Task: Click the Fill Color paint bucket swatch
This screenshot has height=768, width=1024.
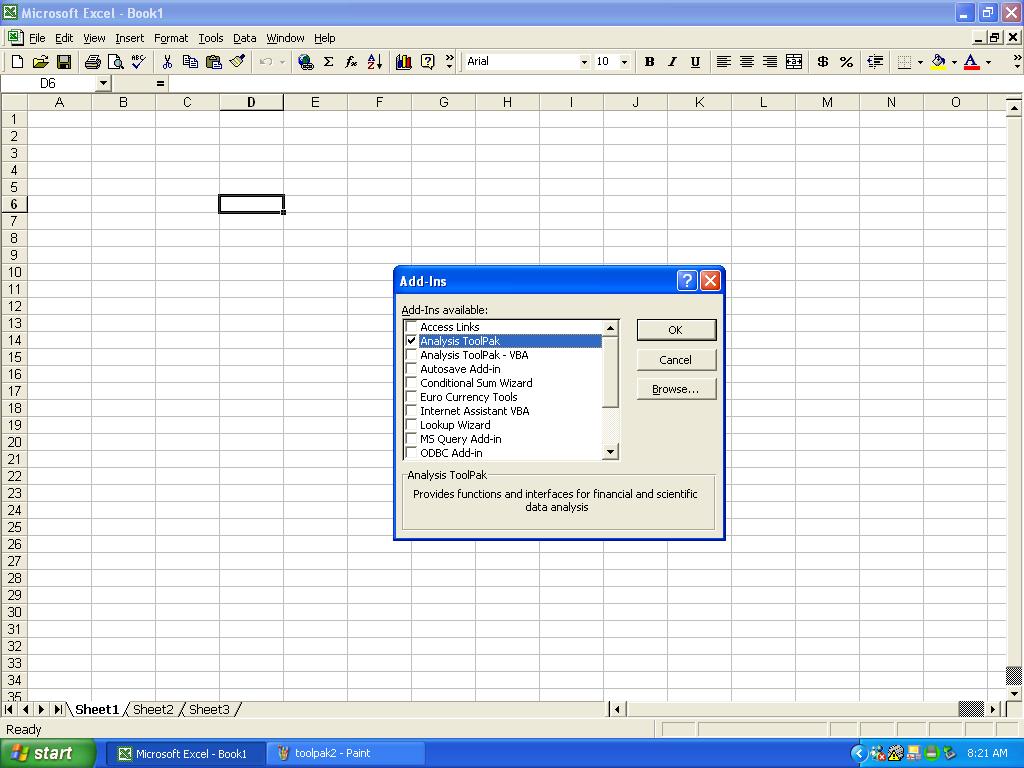Action: point(938,62)
